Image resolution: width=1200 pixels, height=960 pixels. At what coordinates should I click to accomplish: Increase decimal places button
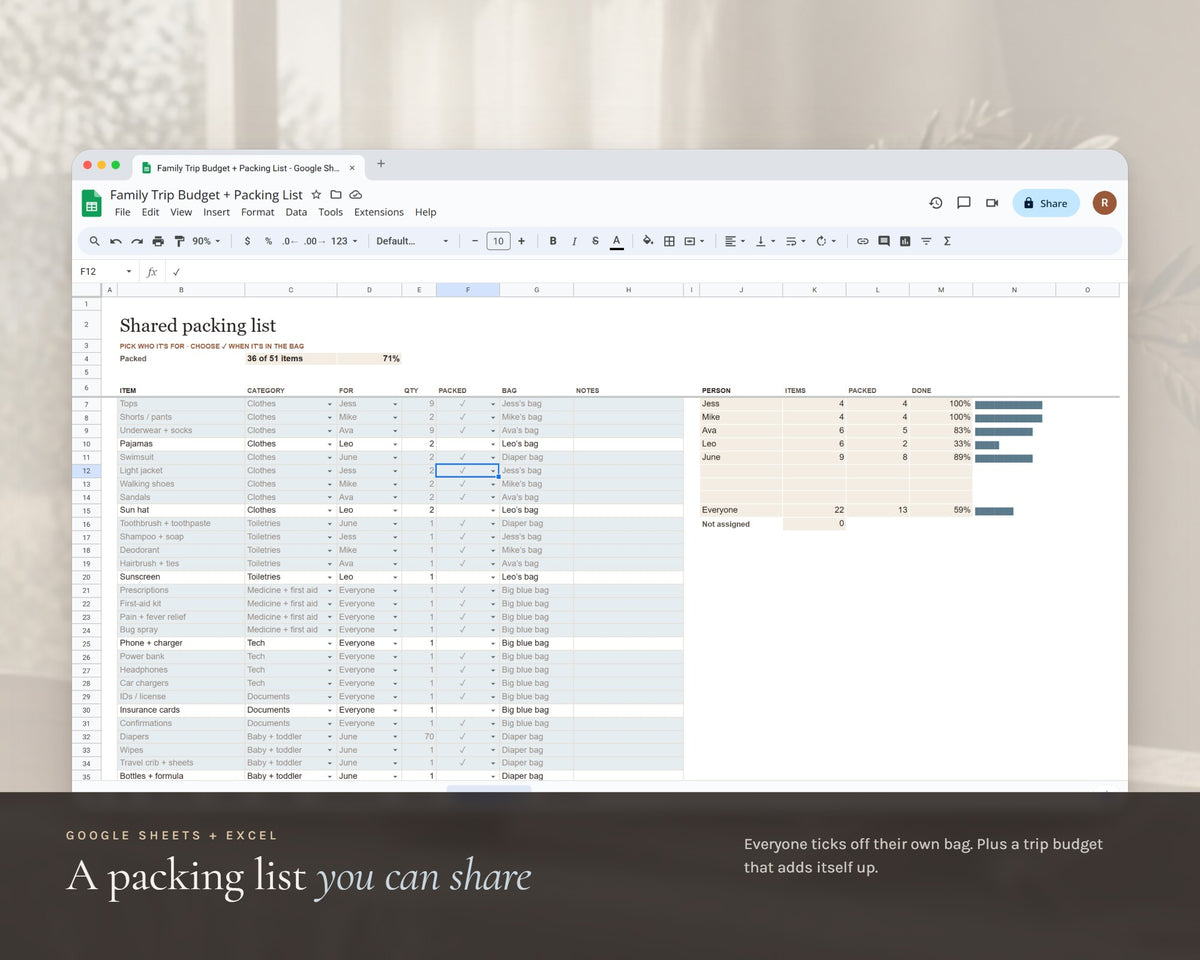[313, 241]
